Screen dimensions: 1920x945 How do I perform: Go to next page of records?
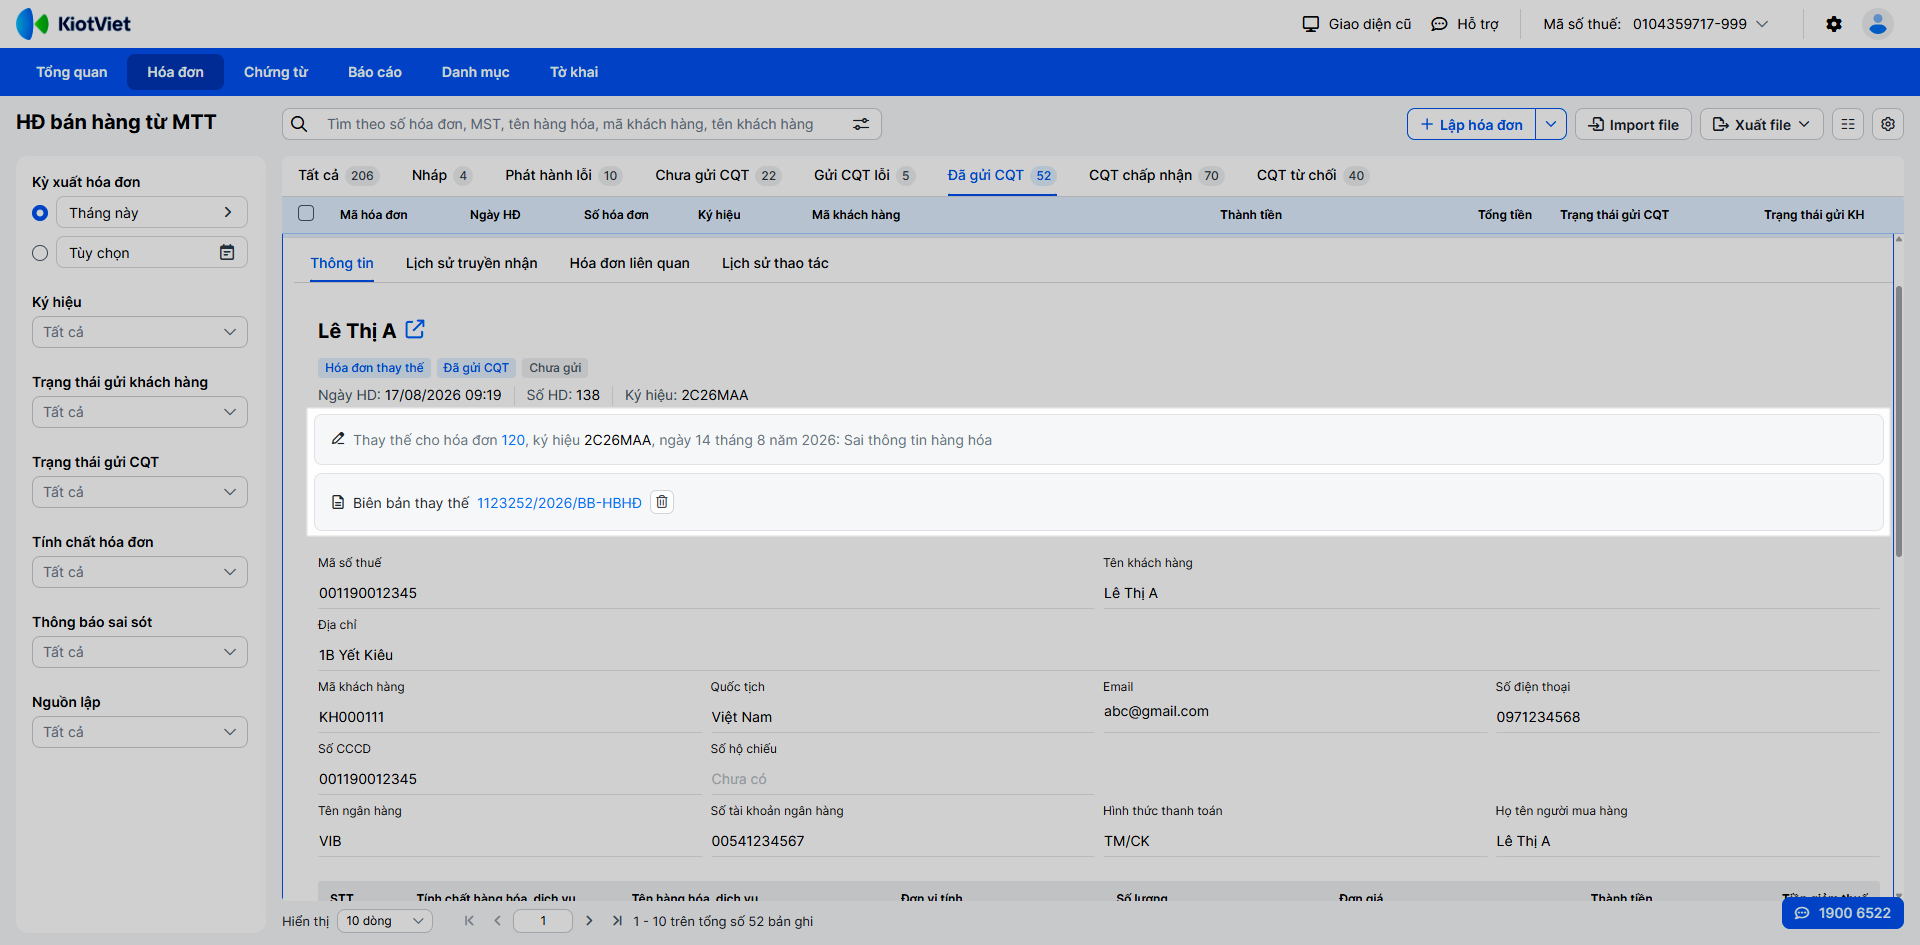click(589, 921)
